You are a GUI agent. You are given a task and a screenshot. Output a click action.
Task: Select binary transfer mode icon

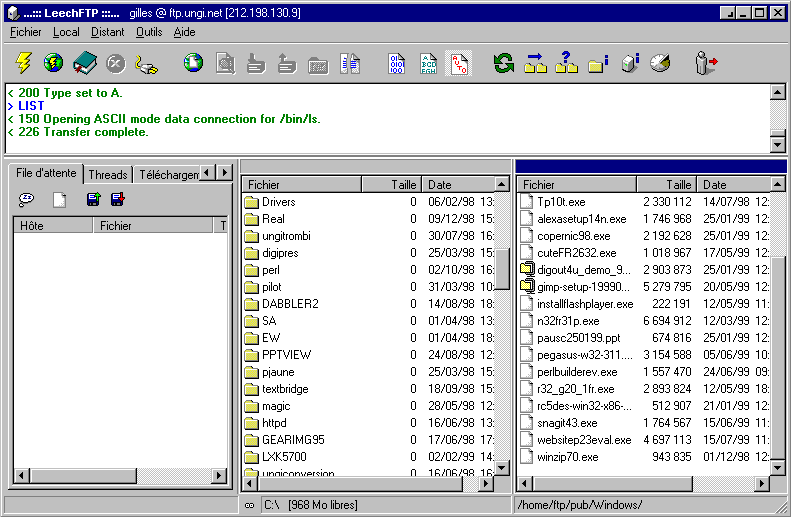click(x=397, y=64)
